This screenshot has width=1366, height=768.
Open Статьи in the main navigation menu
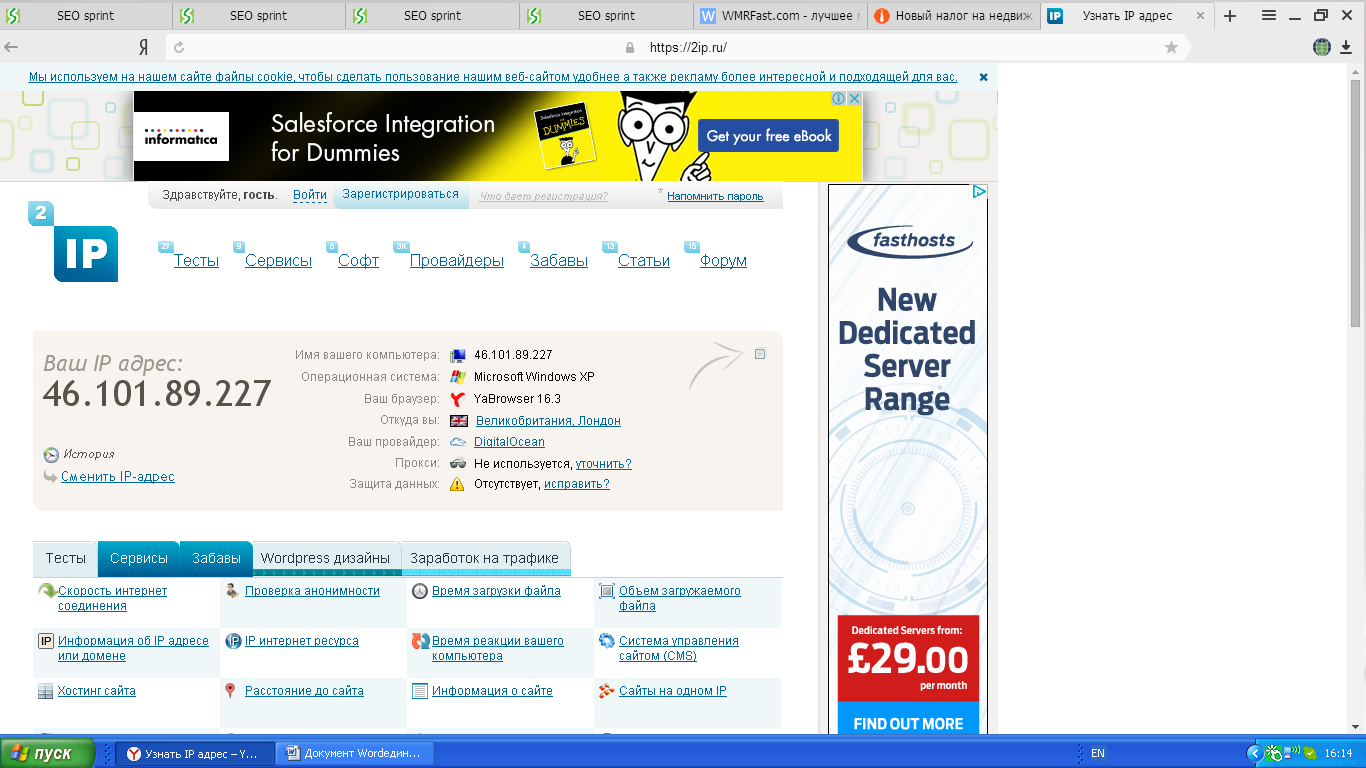click(x=644, y=261)
